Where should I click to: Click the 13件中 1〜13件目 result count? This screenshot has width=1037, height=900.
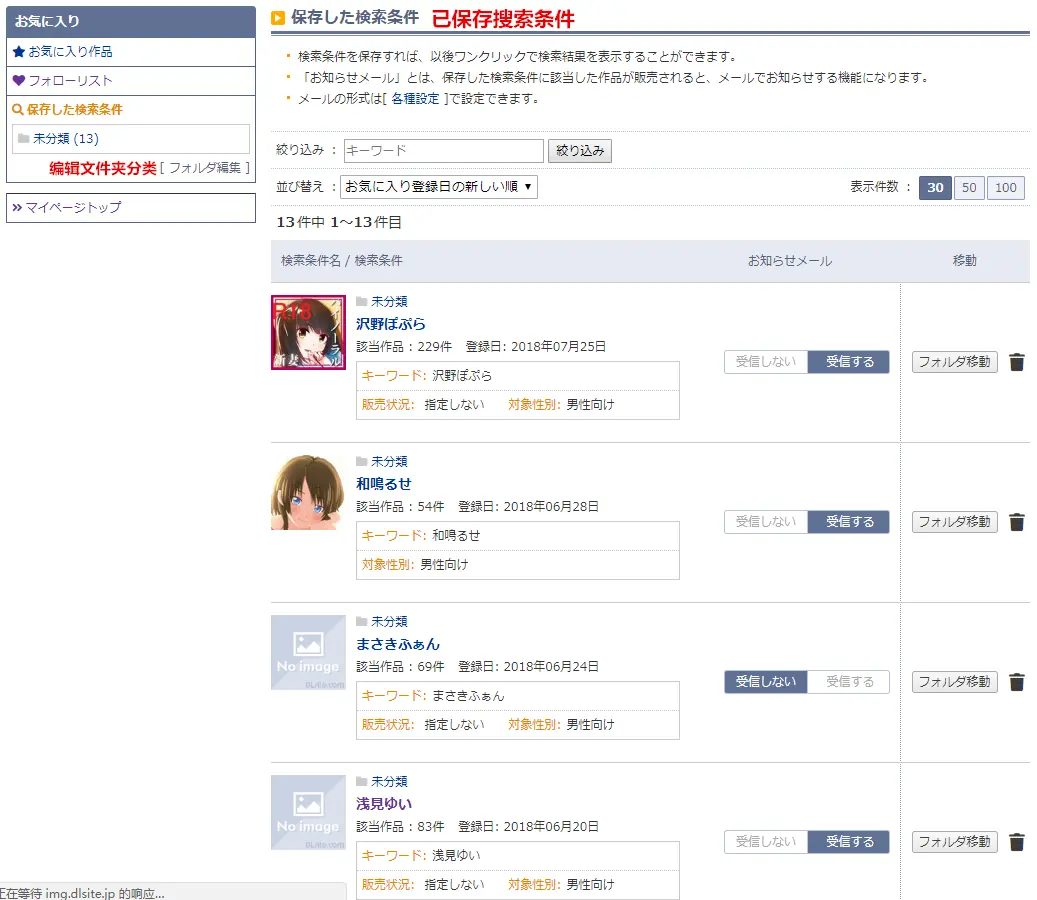(339, 222)
